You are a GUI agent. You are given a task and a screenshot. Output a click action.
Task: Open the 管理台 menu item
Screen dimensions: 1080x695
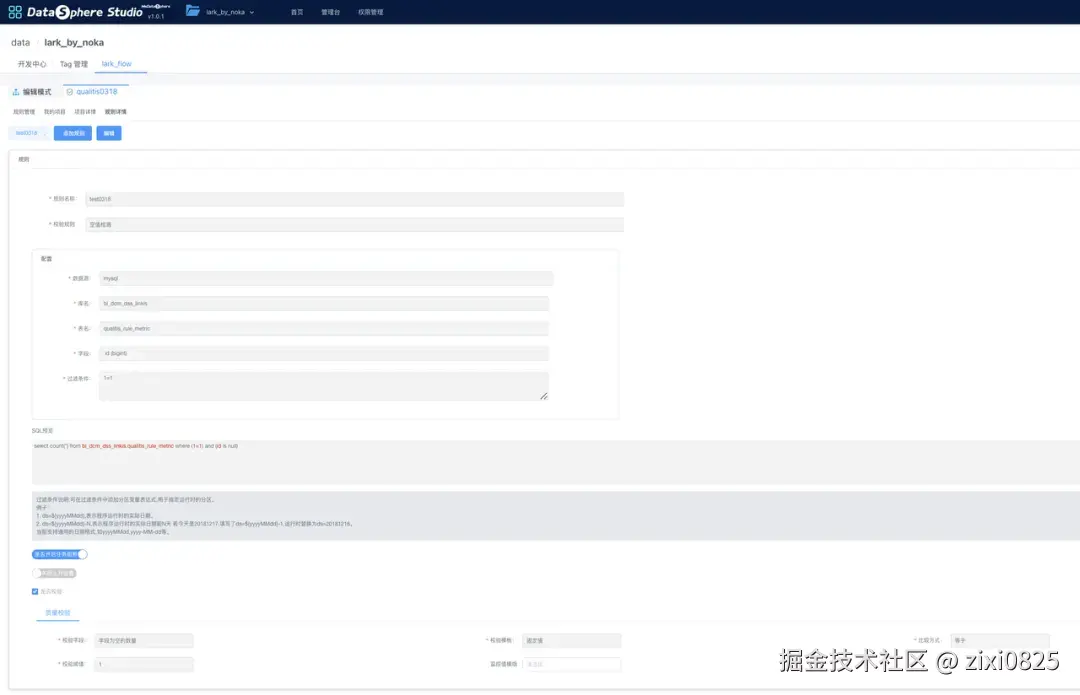(332, 12)
